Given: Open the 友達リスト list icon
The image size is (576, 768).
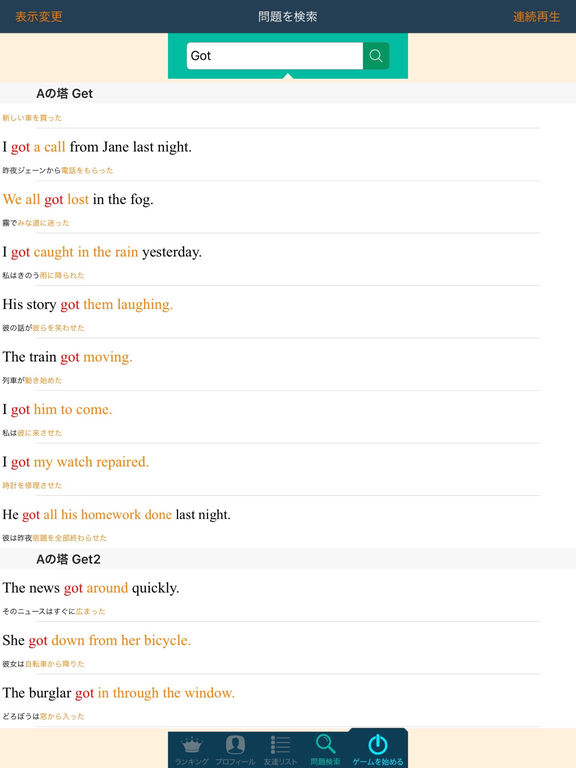Looking at the screenshot, I should (x=280, y=749).
